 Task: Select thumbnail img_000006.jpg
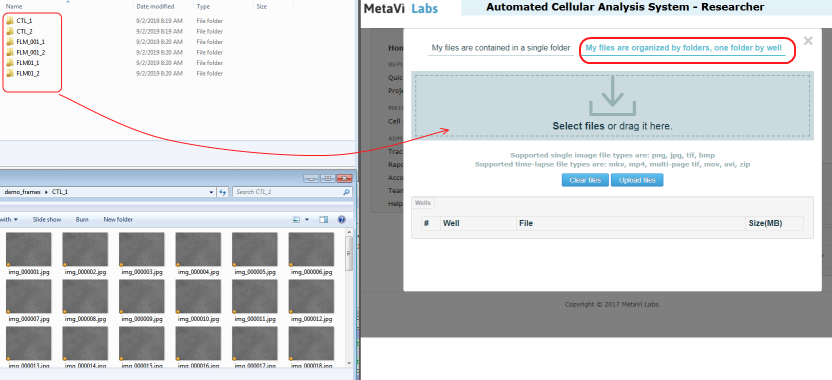[311, 254]
